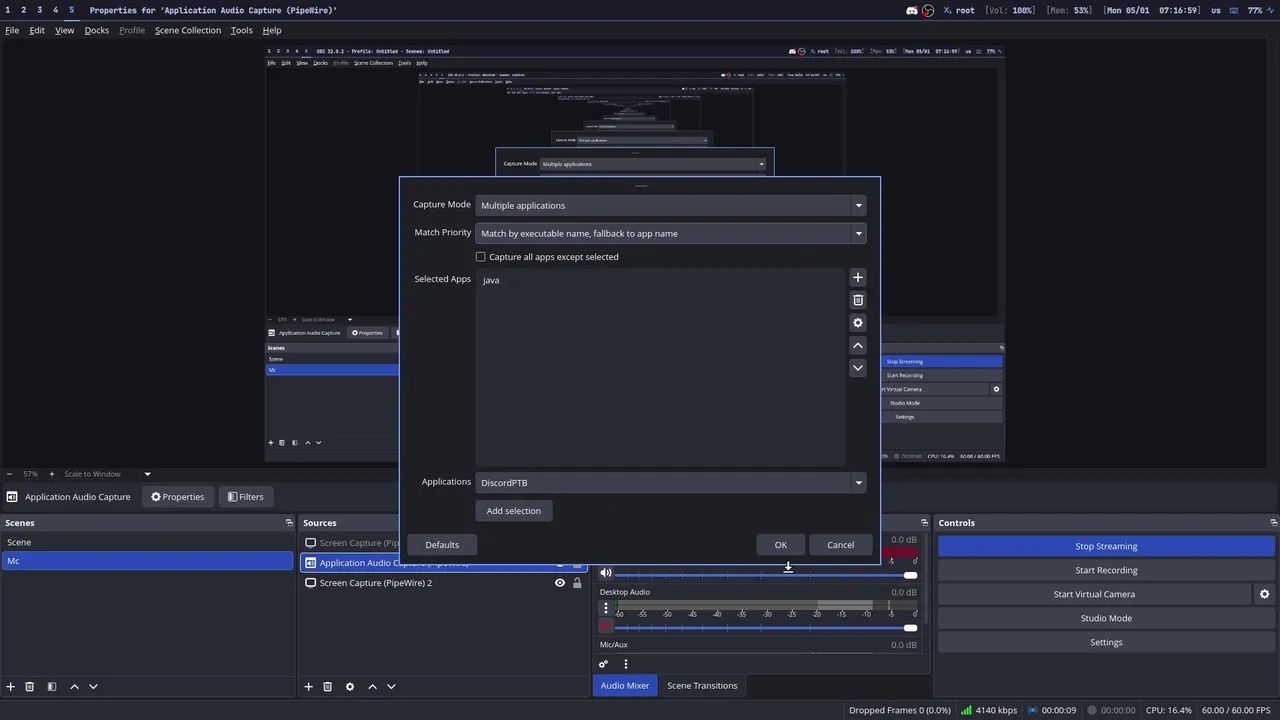Unmute Desktop Audio with the red speaker icon
1280x720 pixels.
pos(605,626)
